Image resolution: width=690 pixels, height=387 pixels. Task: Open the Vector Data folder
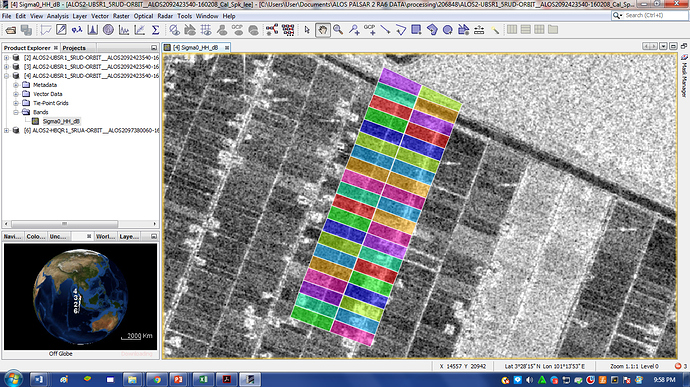[x=48, y=94]
